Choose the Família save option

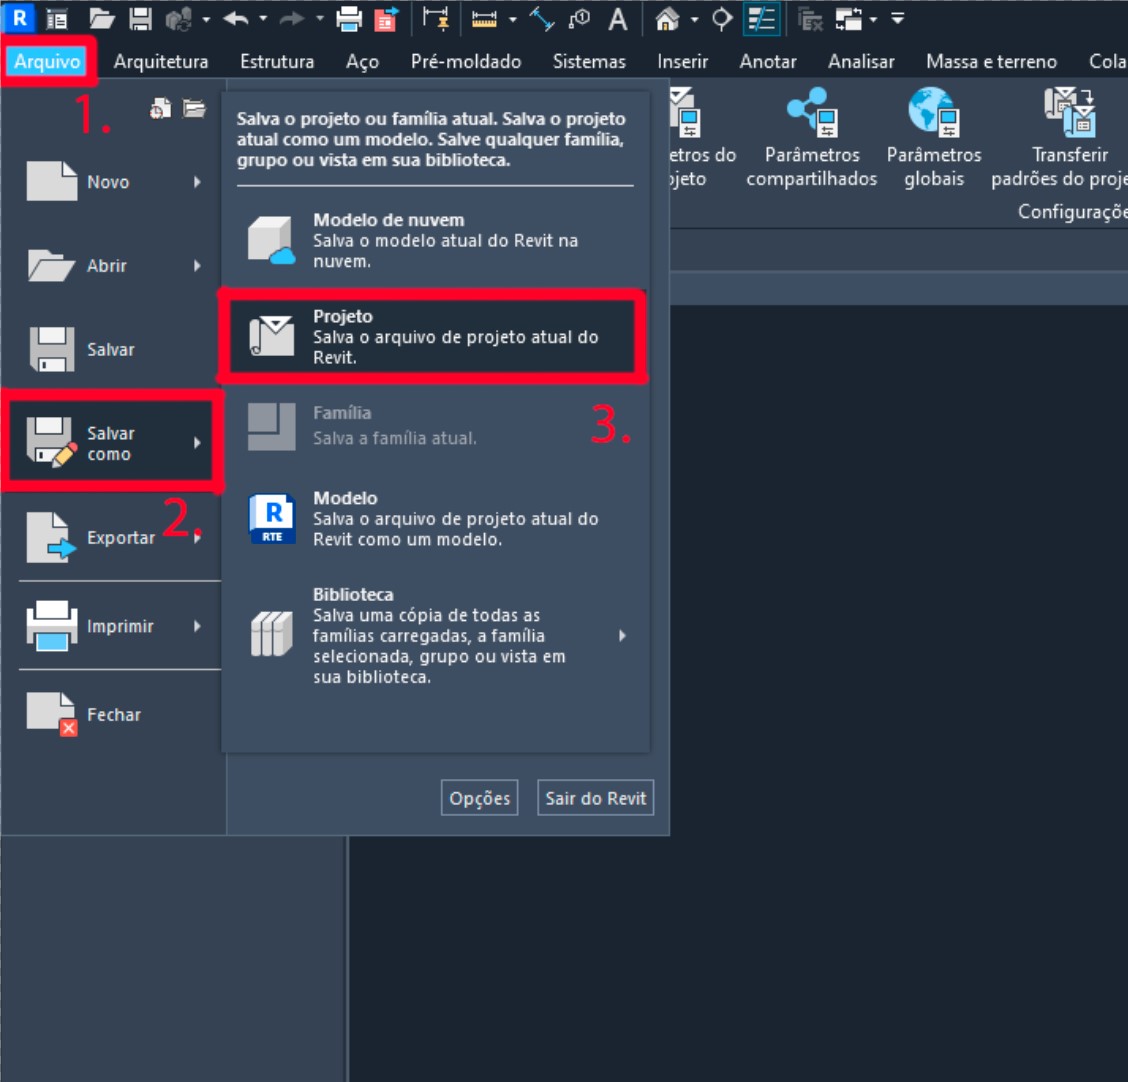click(x=435, y=426)
